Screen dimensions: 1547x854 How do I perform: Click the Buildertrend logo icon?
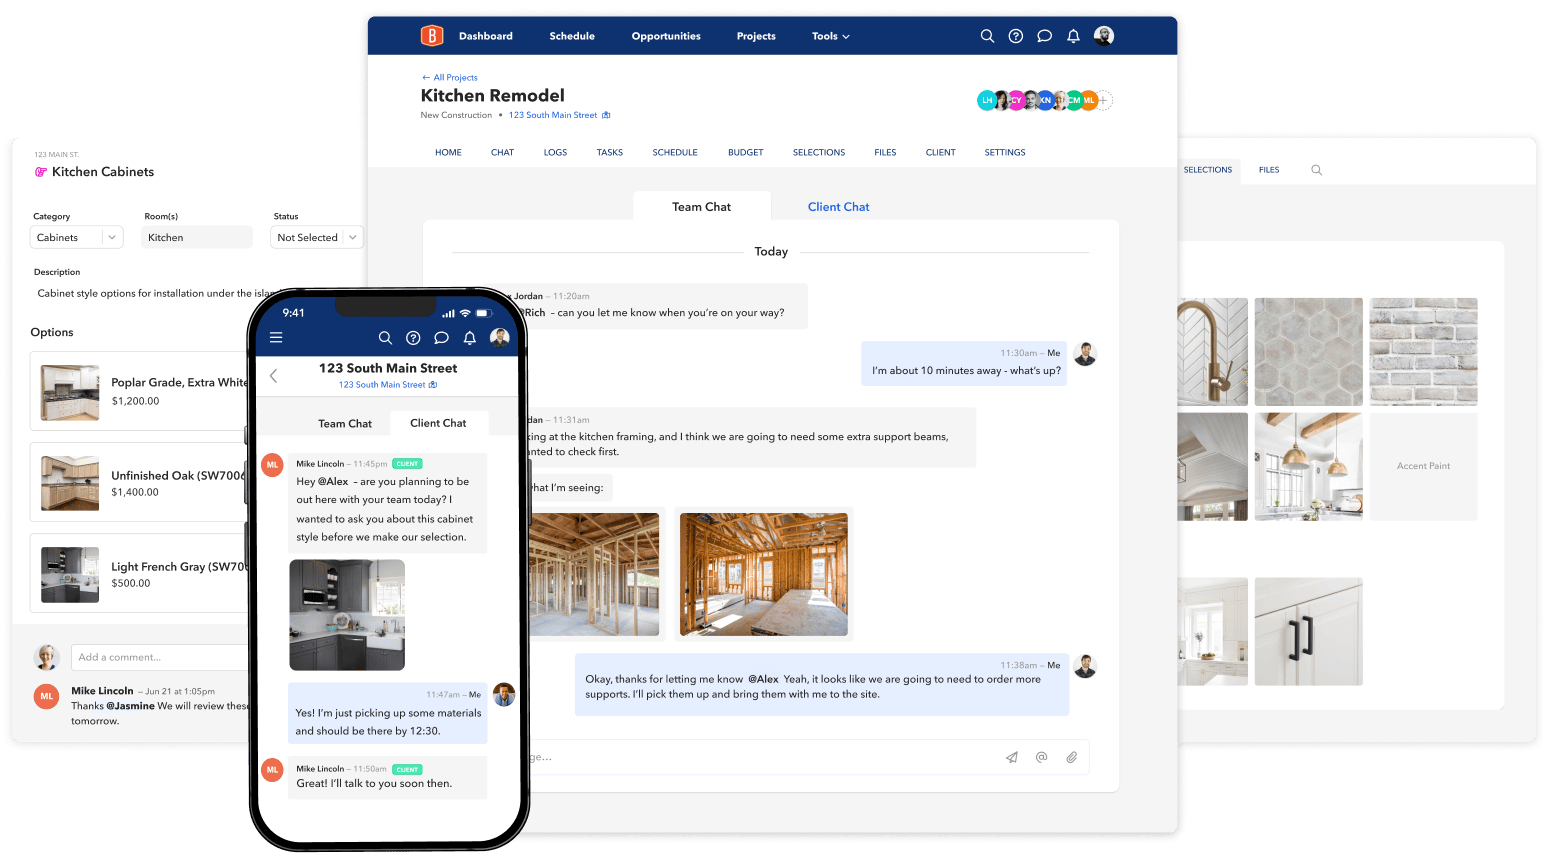coord(430,35)
